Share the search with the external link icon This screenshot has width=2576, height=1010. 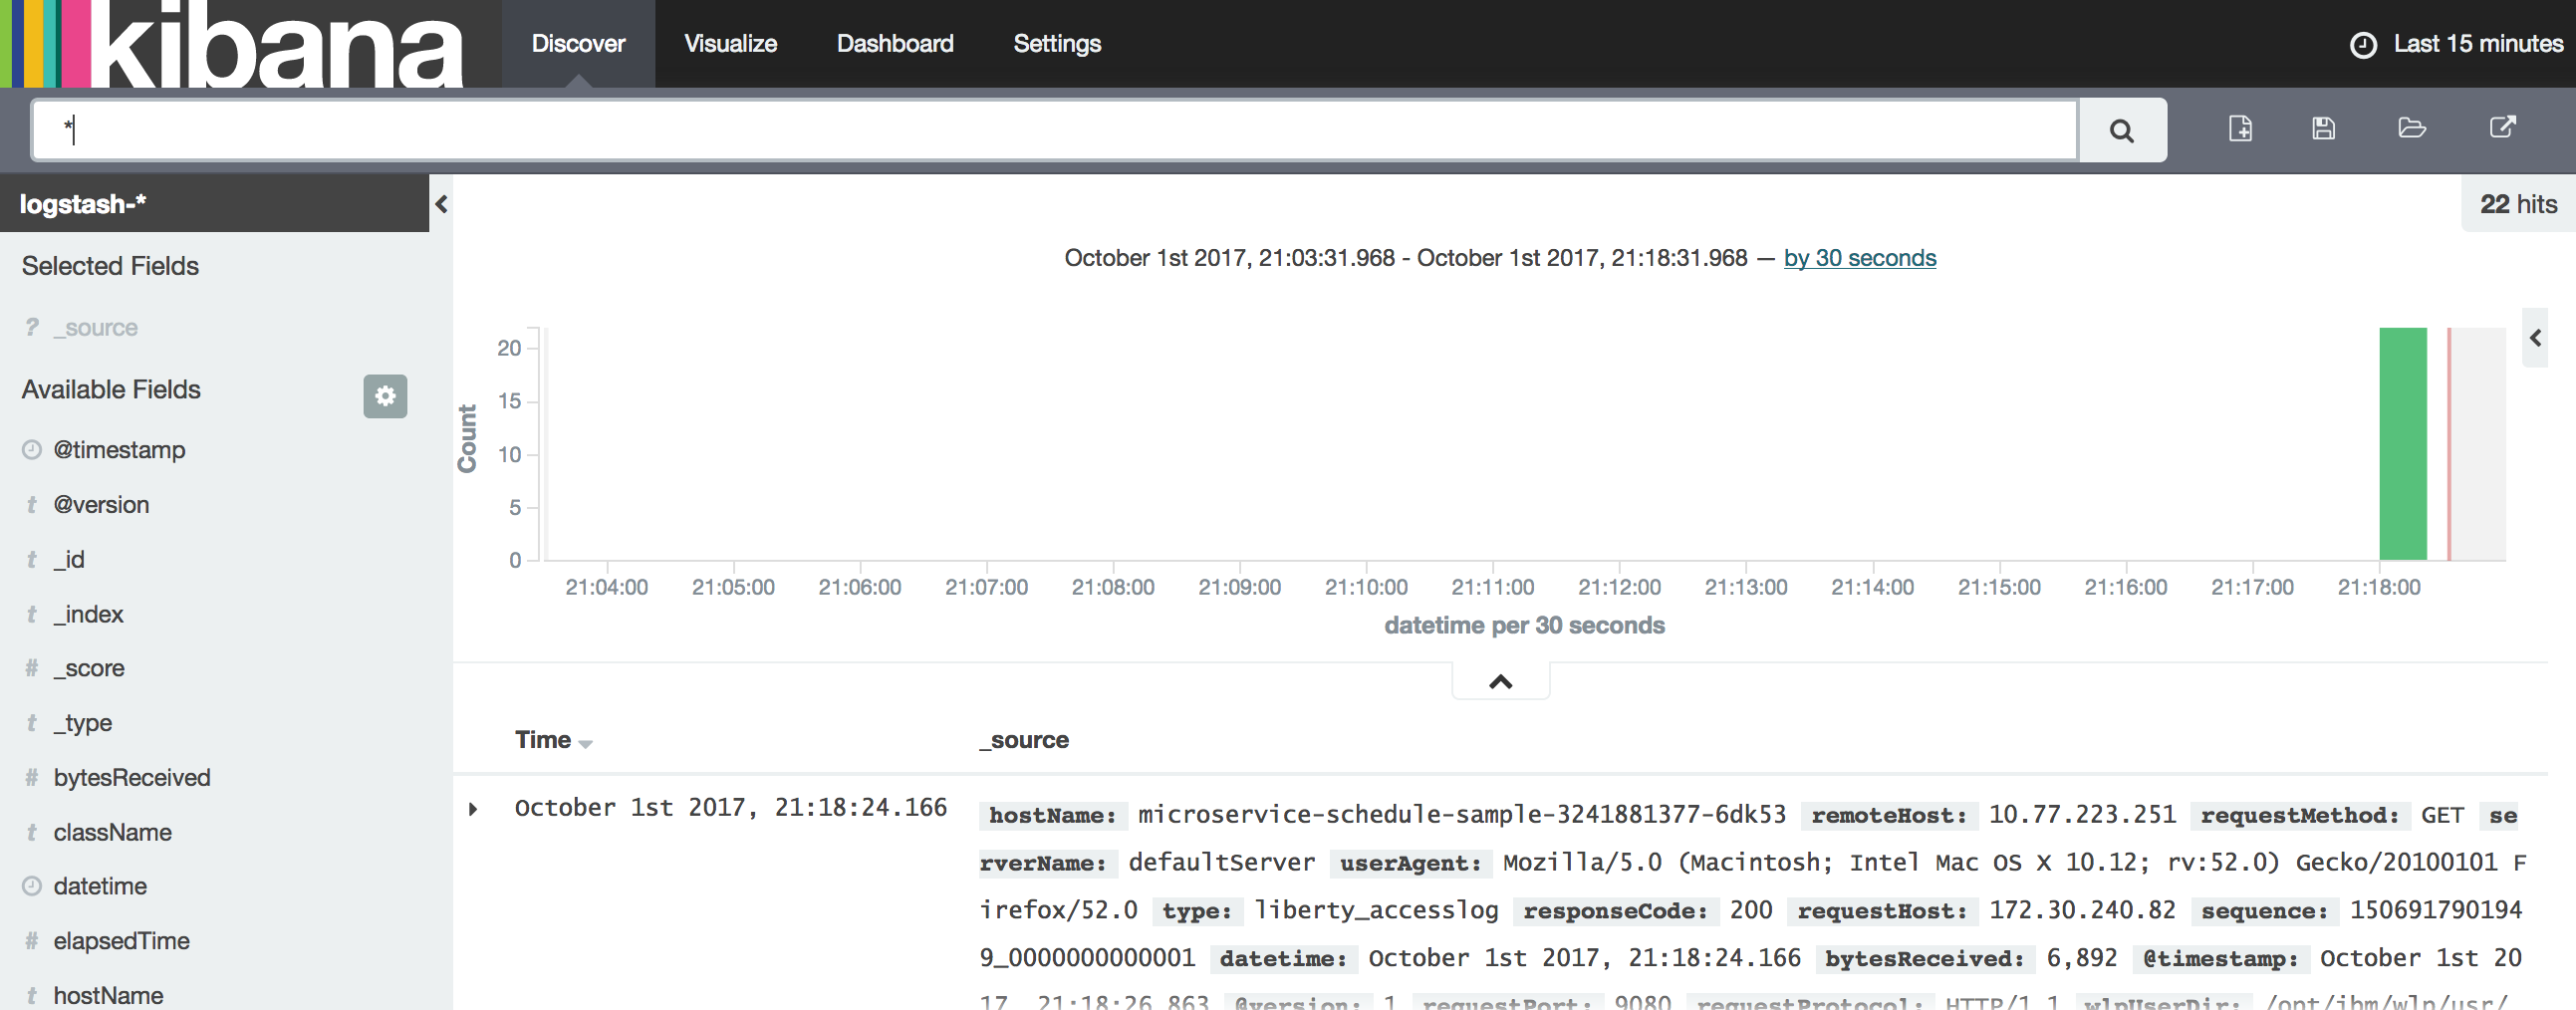click(x=2502, y=127)
